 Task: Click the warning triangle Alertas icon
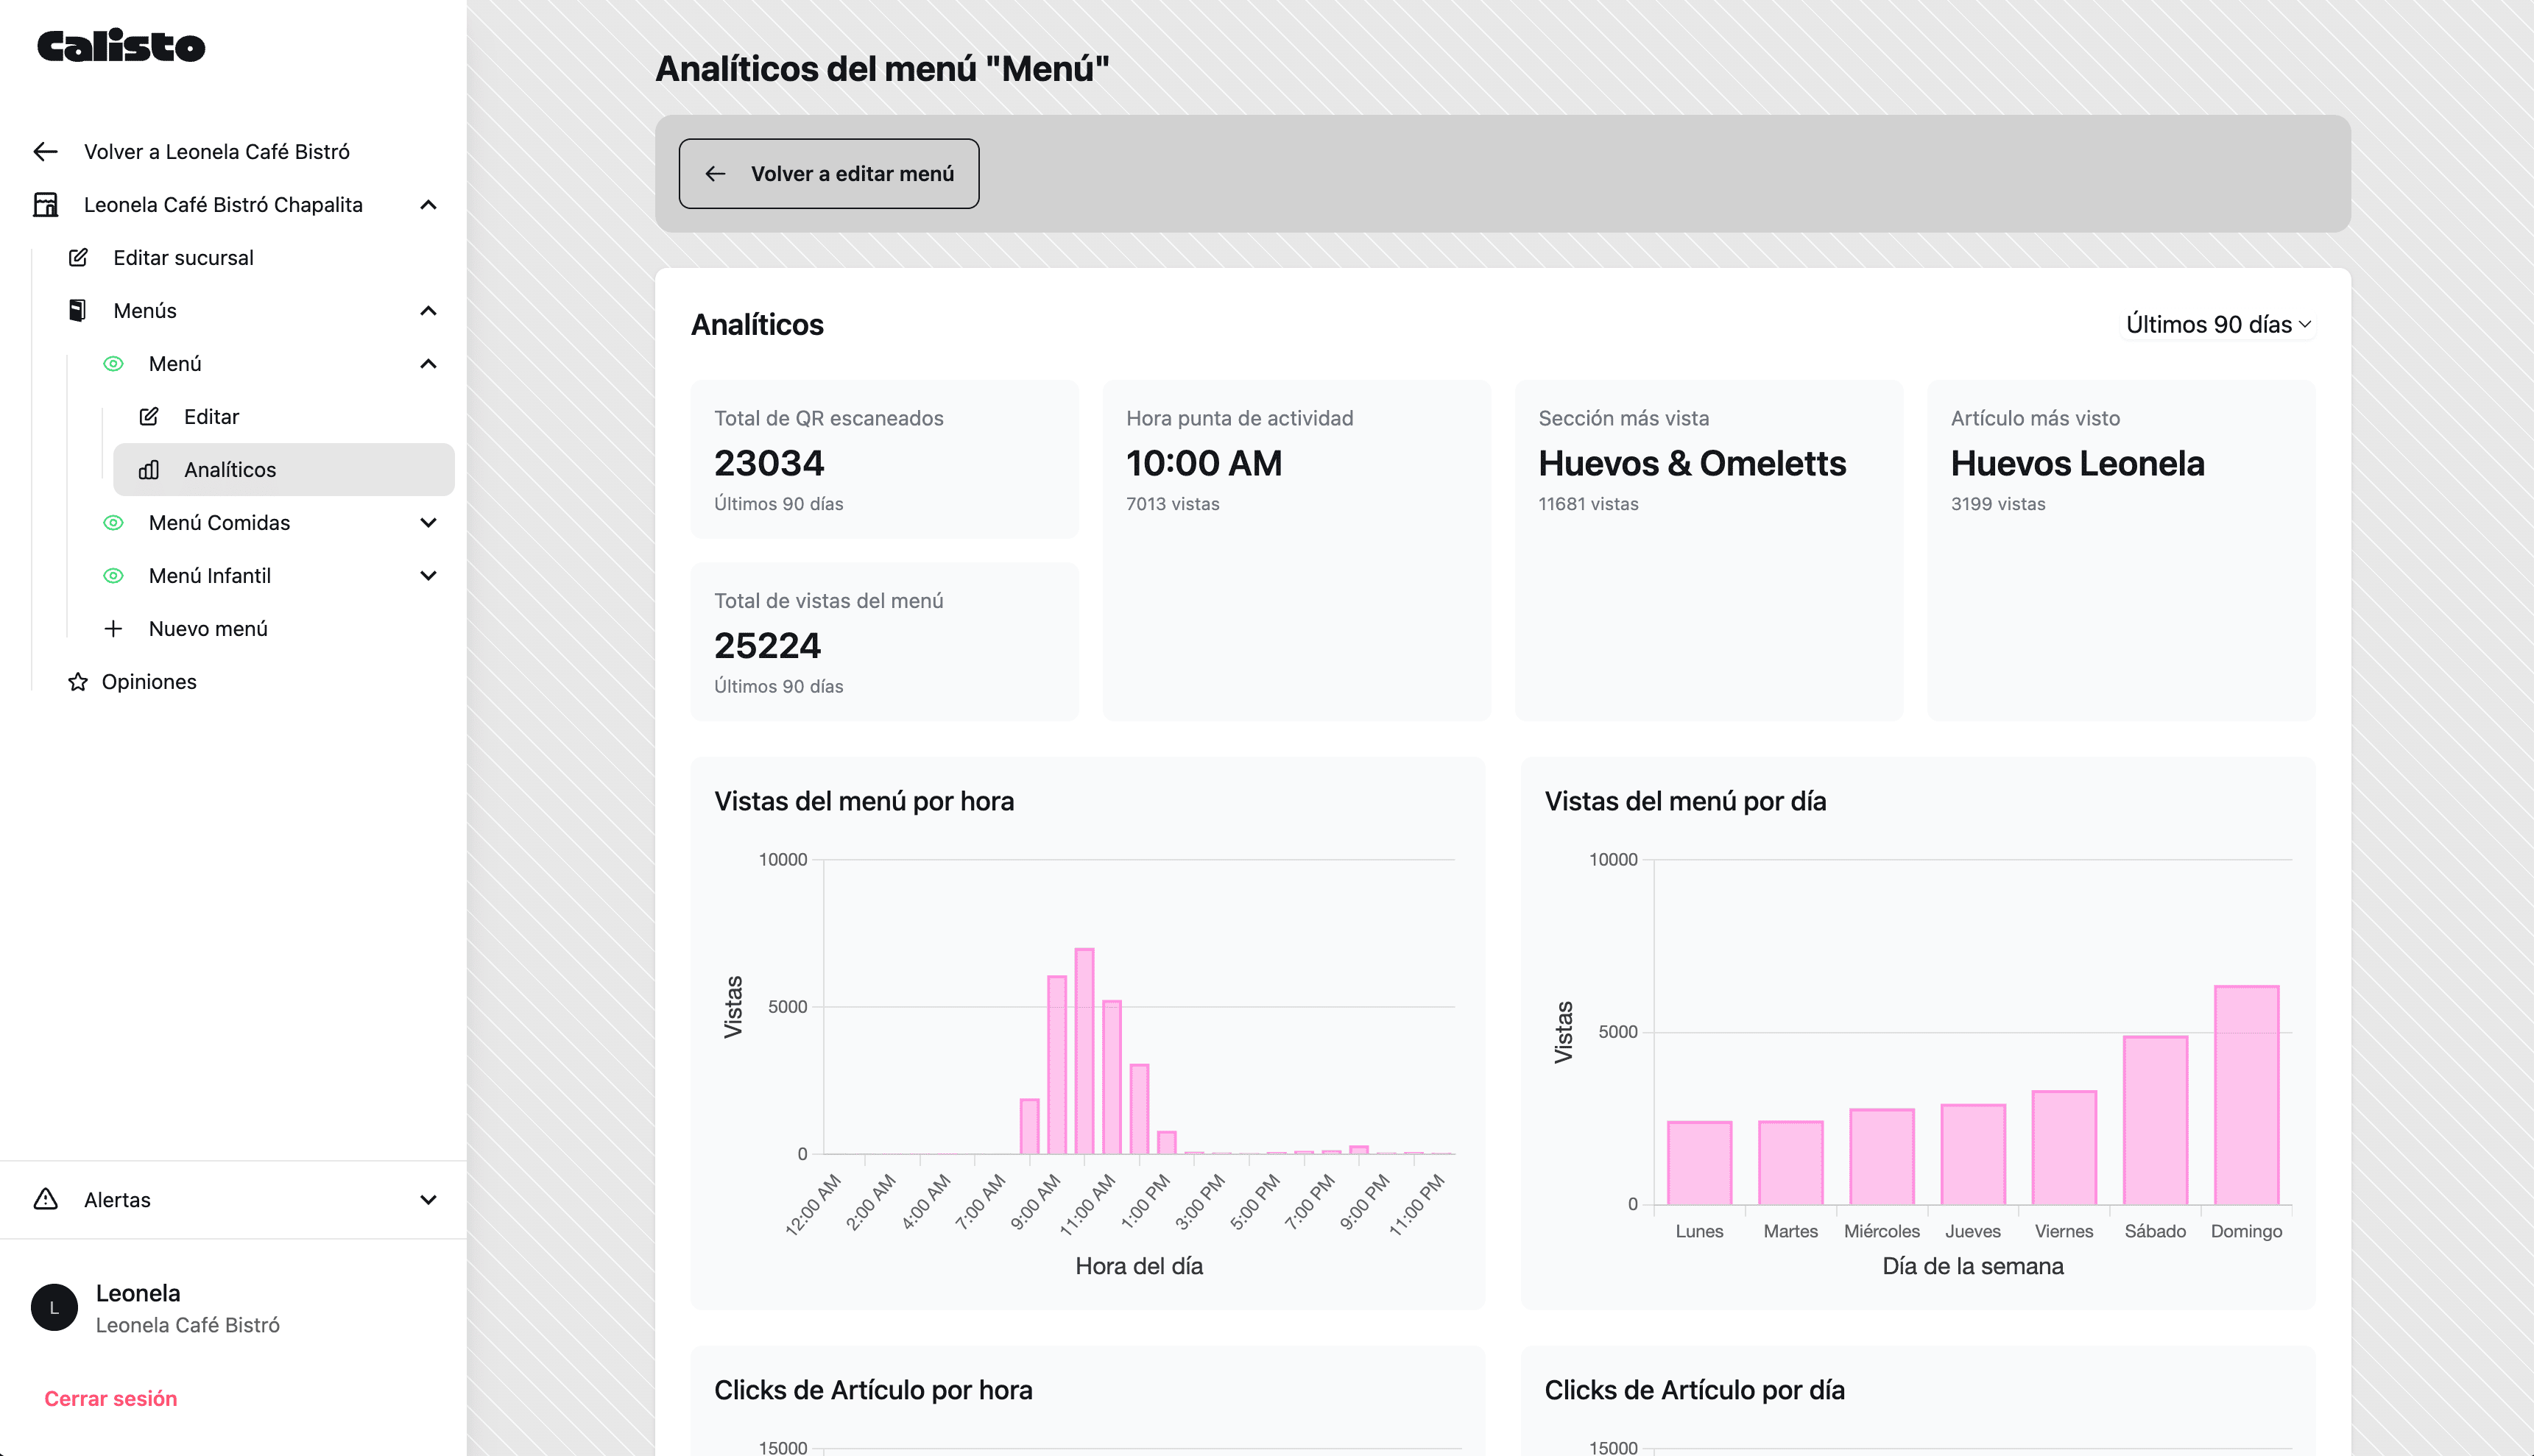[x=45, y=1198]
